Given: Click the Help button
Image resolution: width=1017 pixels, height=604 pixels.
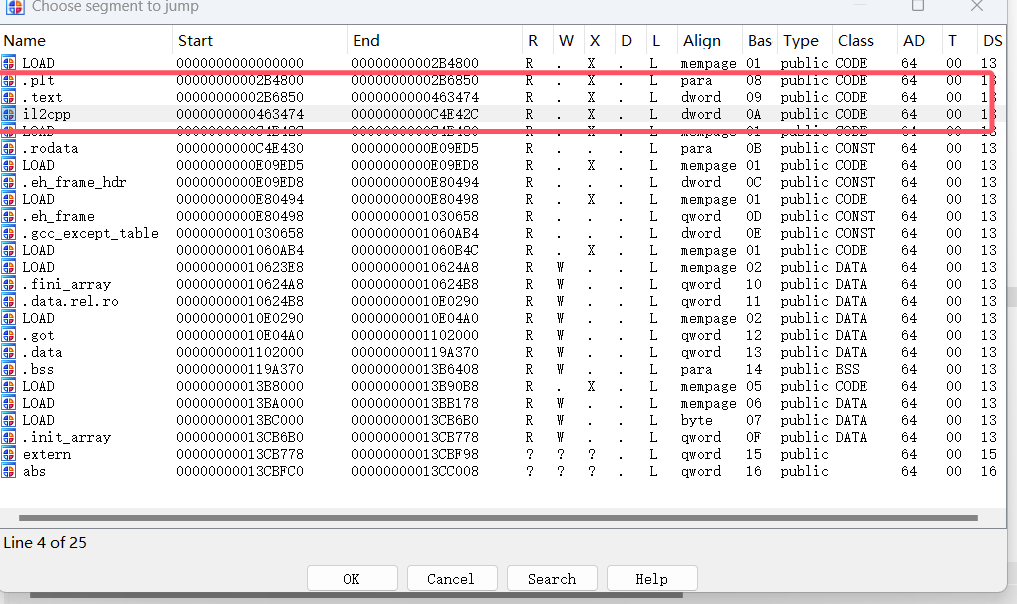Looking at the screenshot, I should pyautogui.click(x=652, y=579).
